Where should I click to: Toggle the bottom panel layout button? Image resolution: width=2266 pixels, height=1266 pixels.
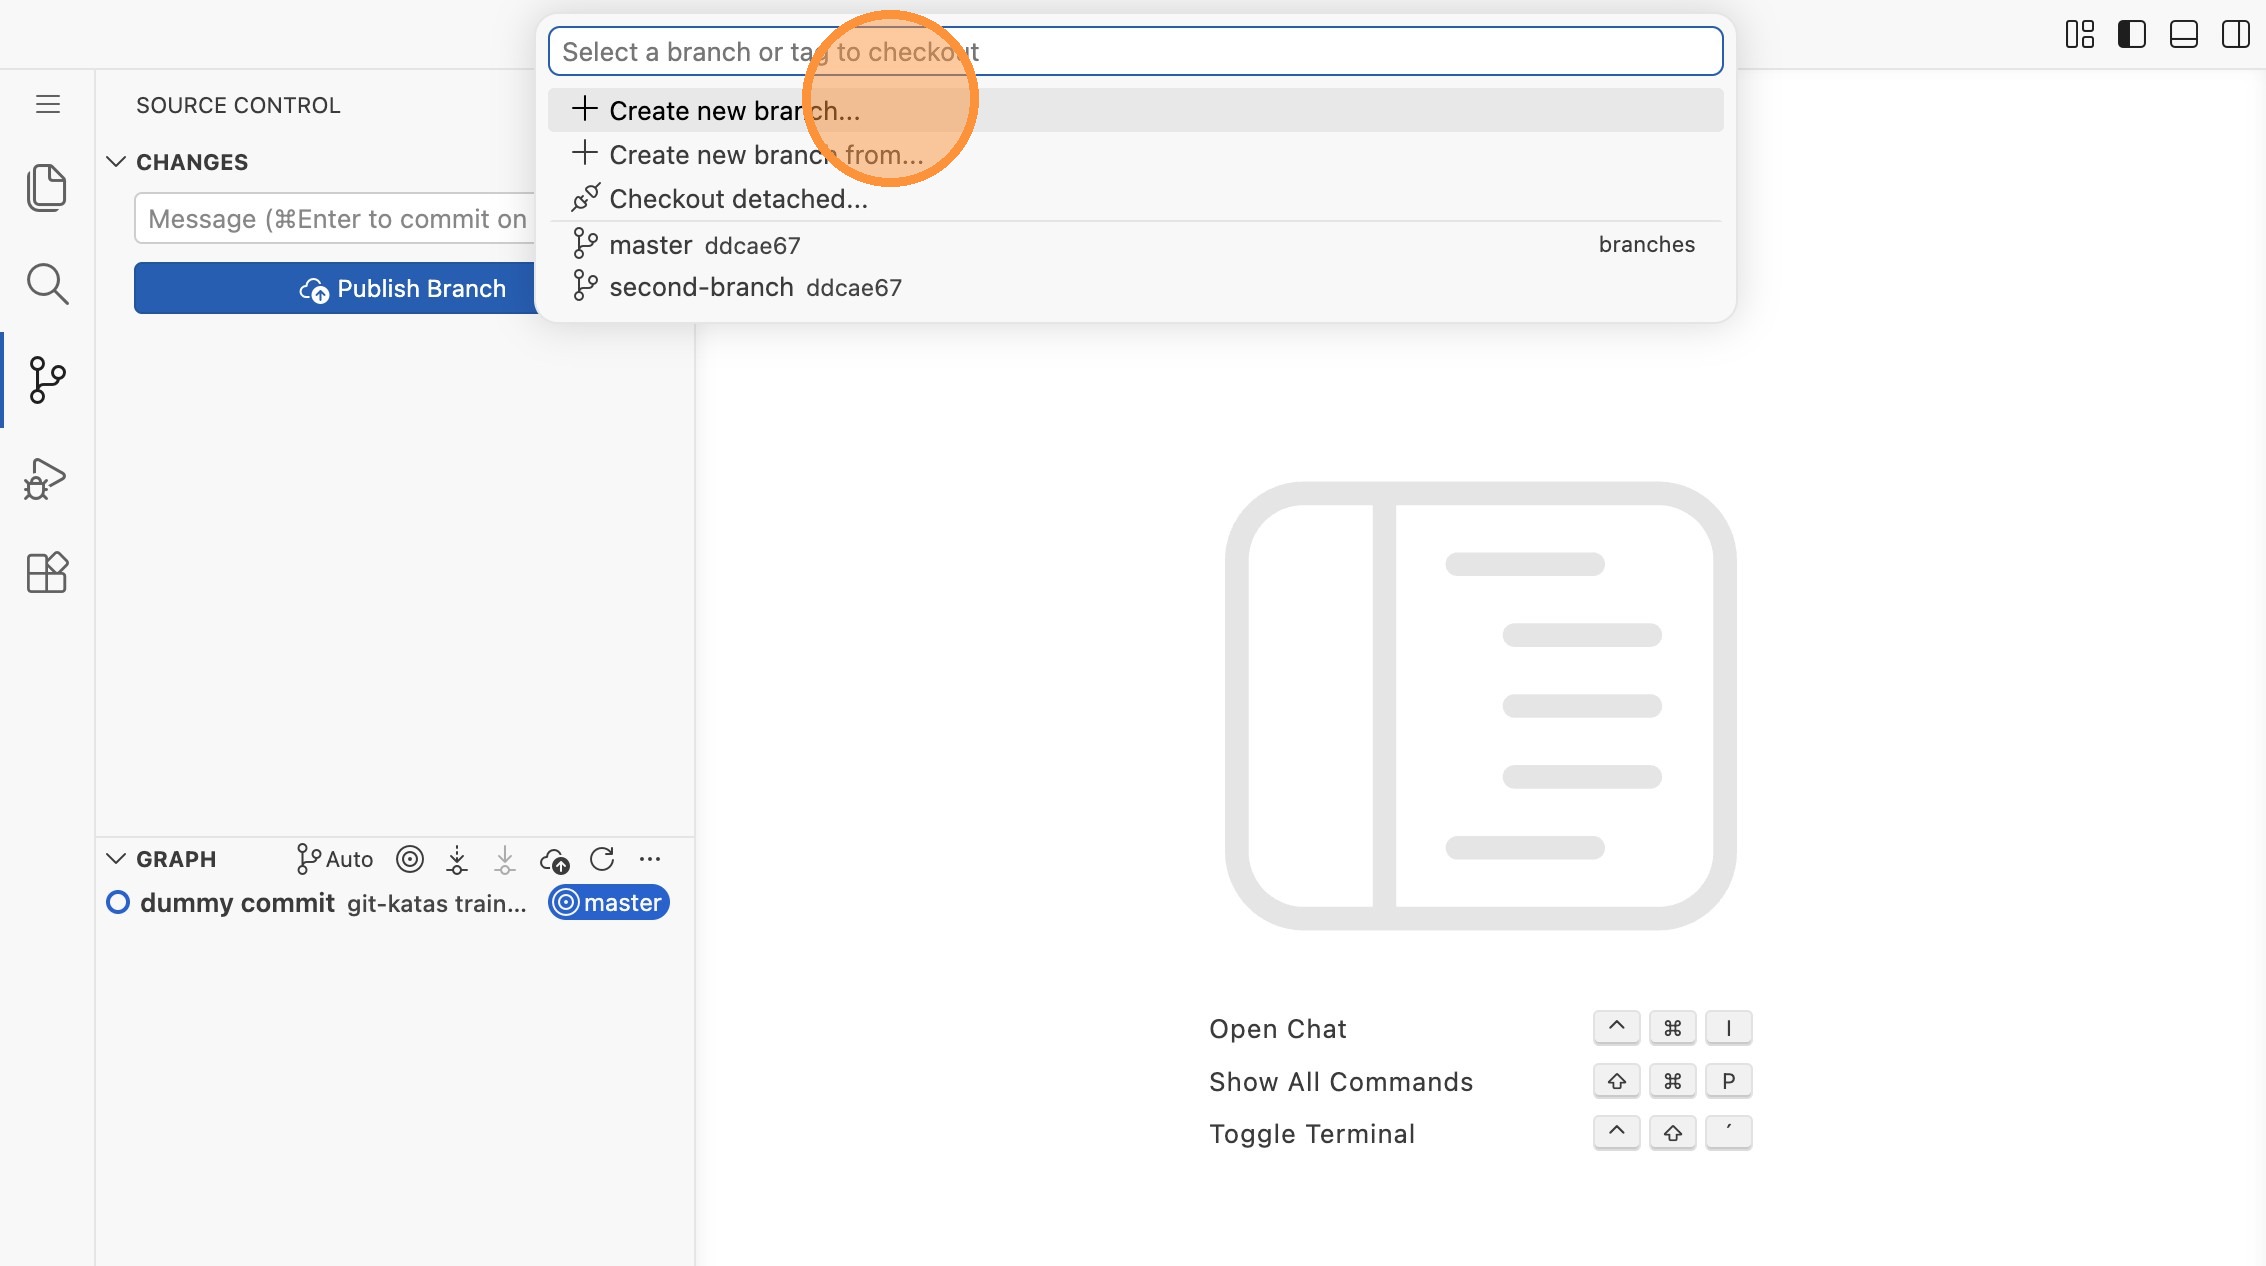pyautogui.click(x=2183, y=34)
